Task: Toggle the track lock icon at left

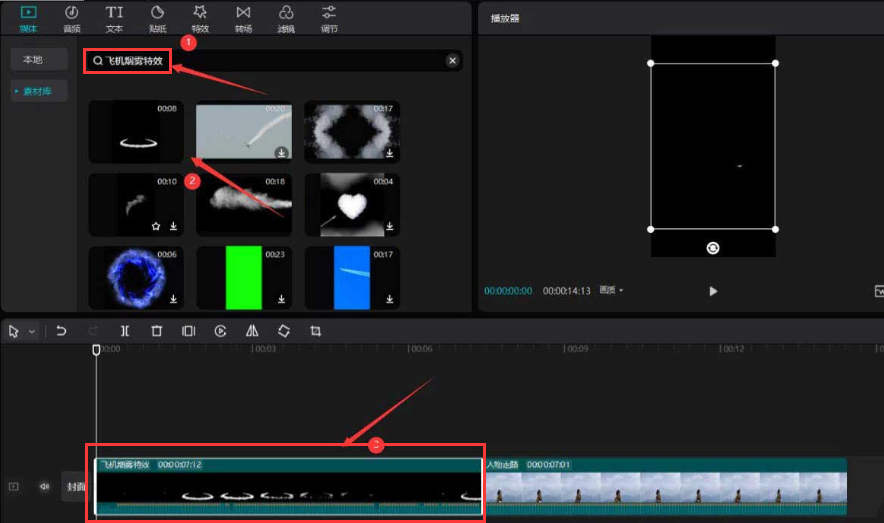Action: [14, 486]
